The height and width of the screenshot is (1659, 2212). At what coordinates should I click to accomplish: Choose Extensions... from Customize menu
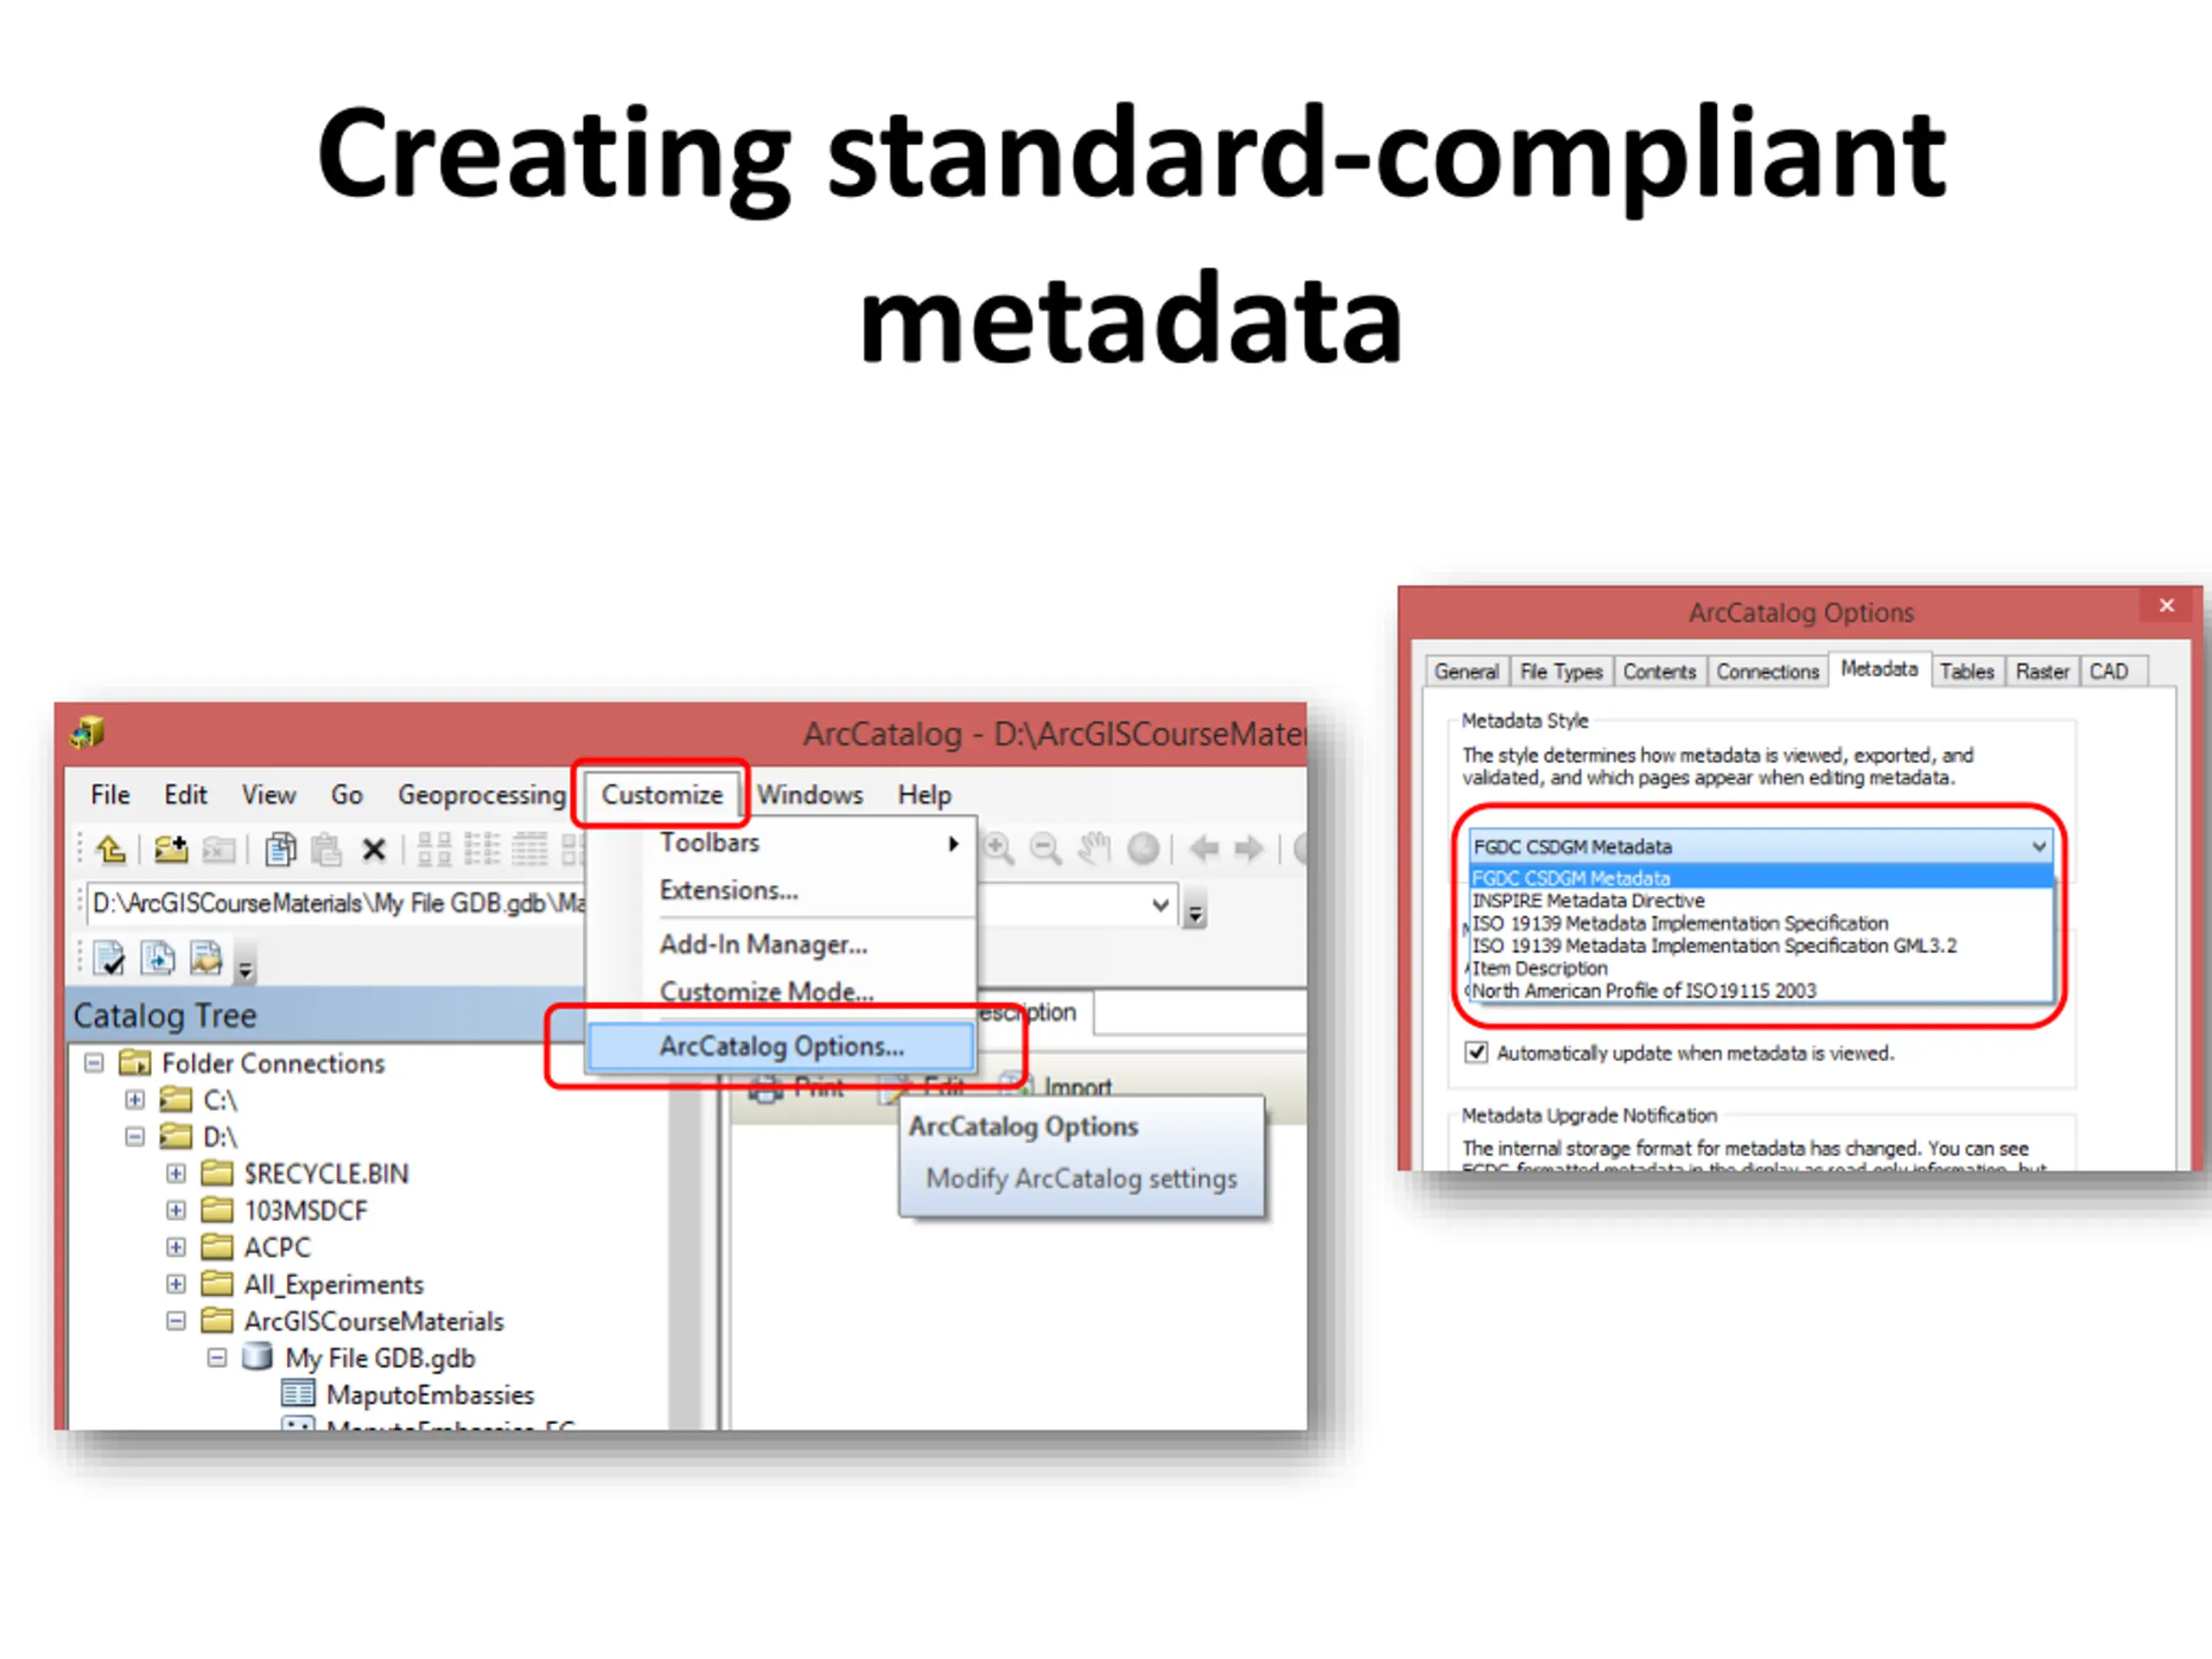782,889
